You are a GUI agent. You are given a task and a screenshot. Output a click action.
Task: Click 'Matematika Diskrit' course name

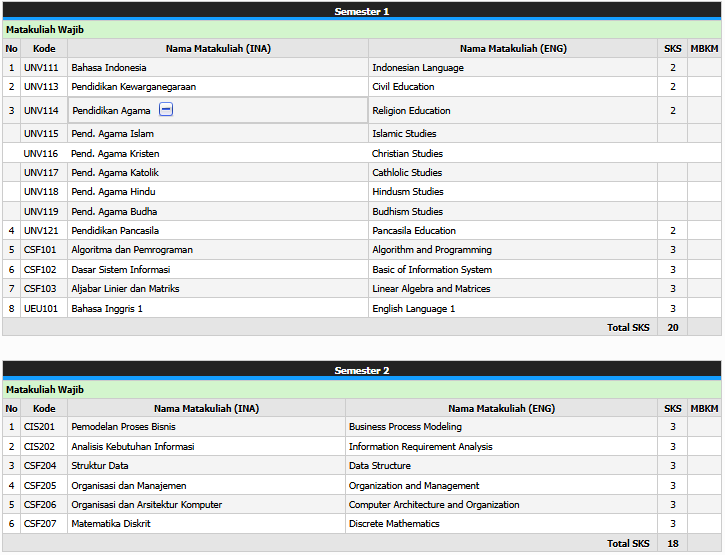coord(111,524)
